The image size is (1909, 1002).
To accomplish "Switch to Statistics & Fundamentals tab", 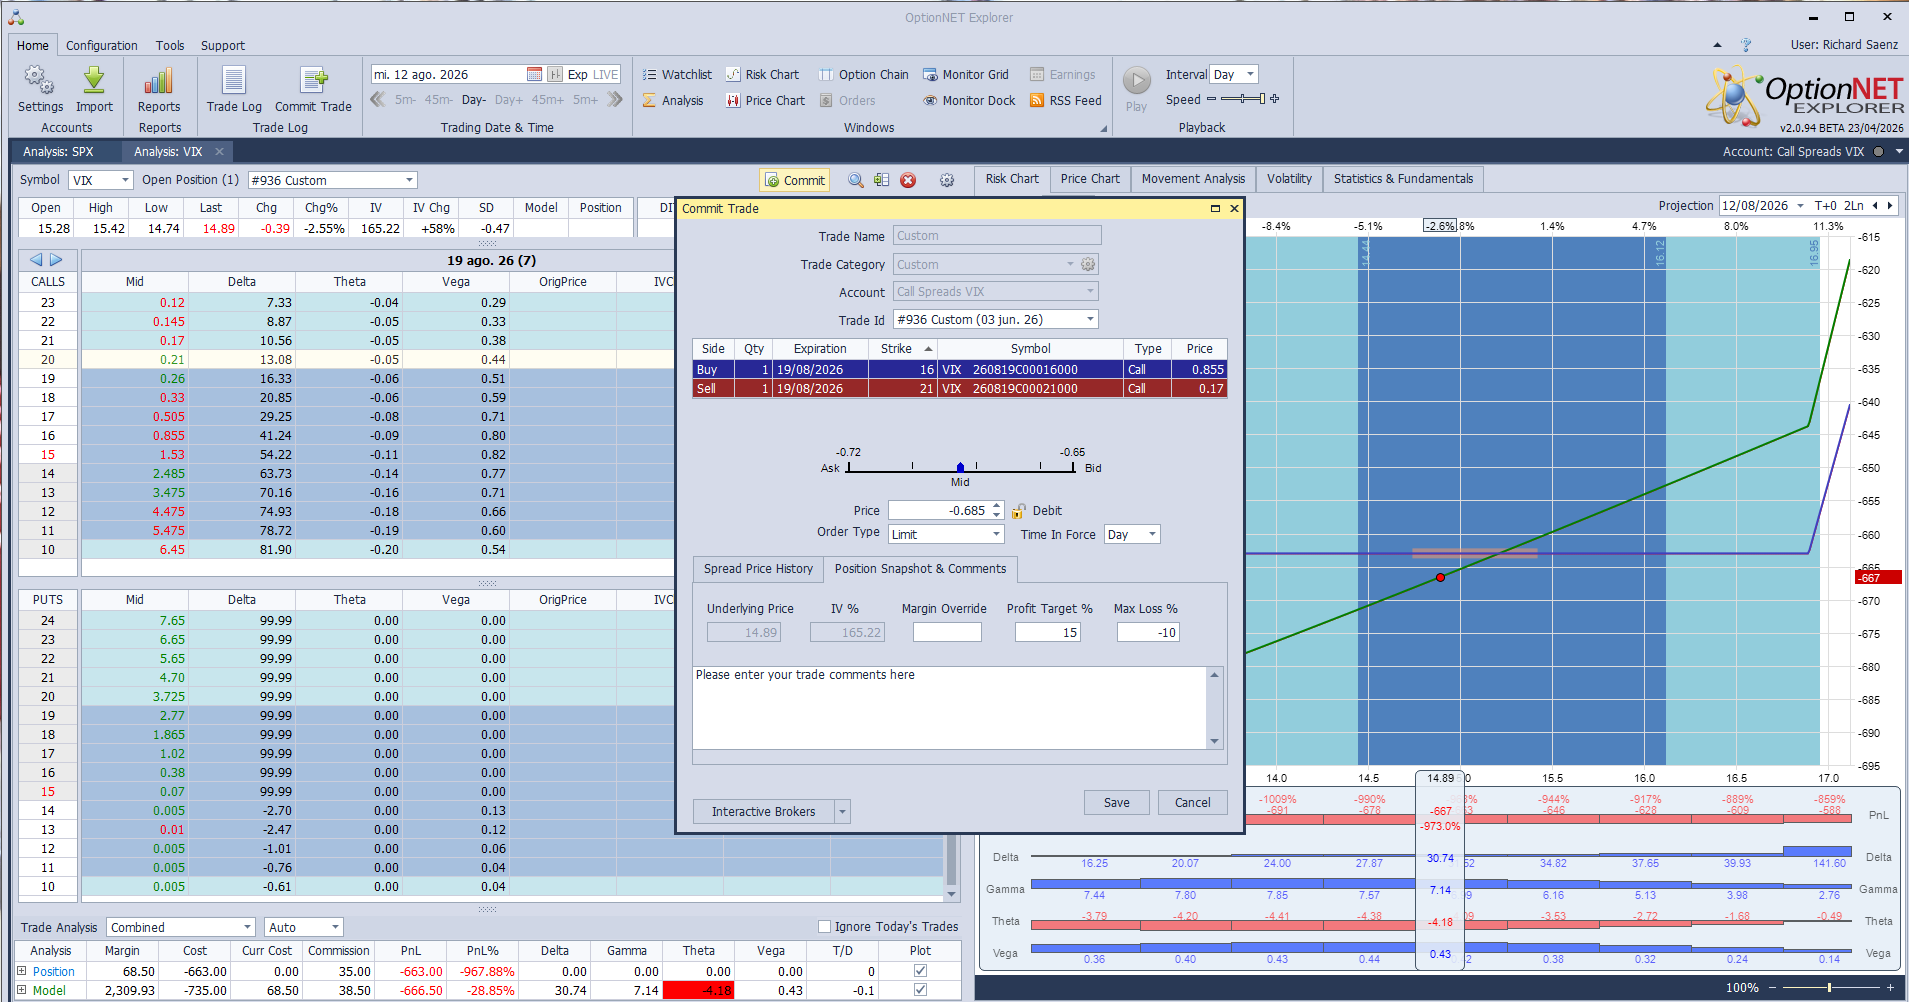I will (x=1403, y=179).
